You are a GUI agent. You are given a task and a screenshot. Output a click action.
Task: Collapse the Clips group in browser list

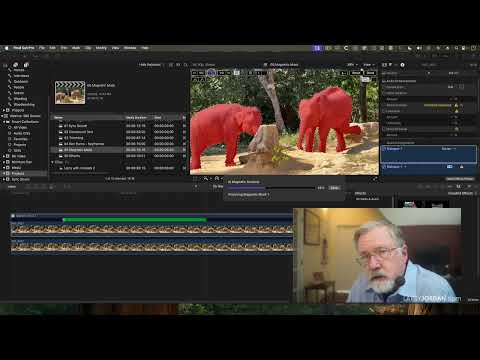[x=52, y=162]
